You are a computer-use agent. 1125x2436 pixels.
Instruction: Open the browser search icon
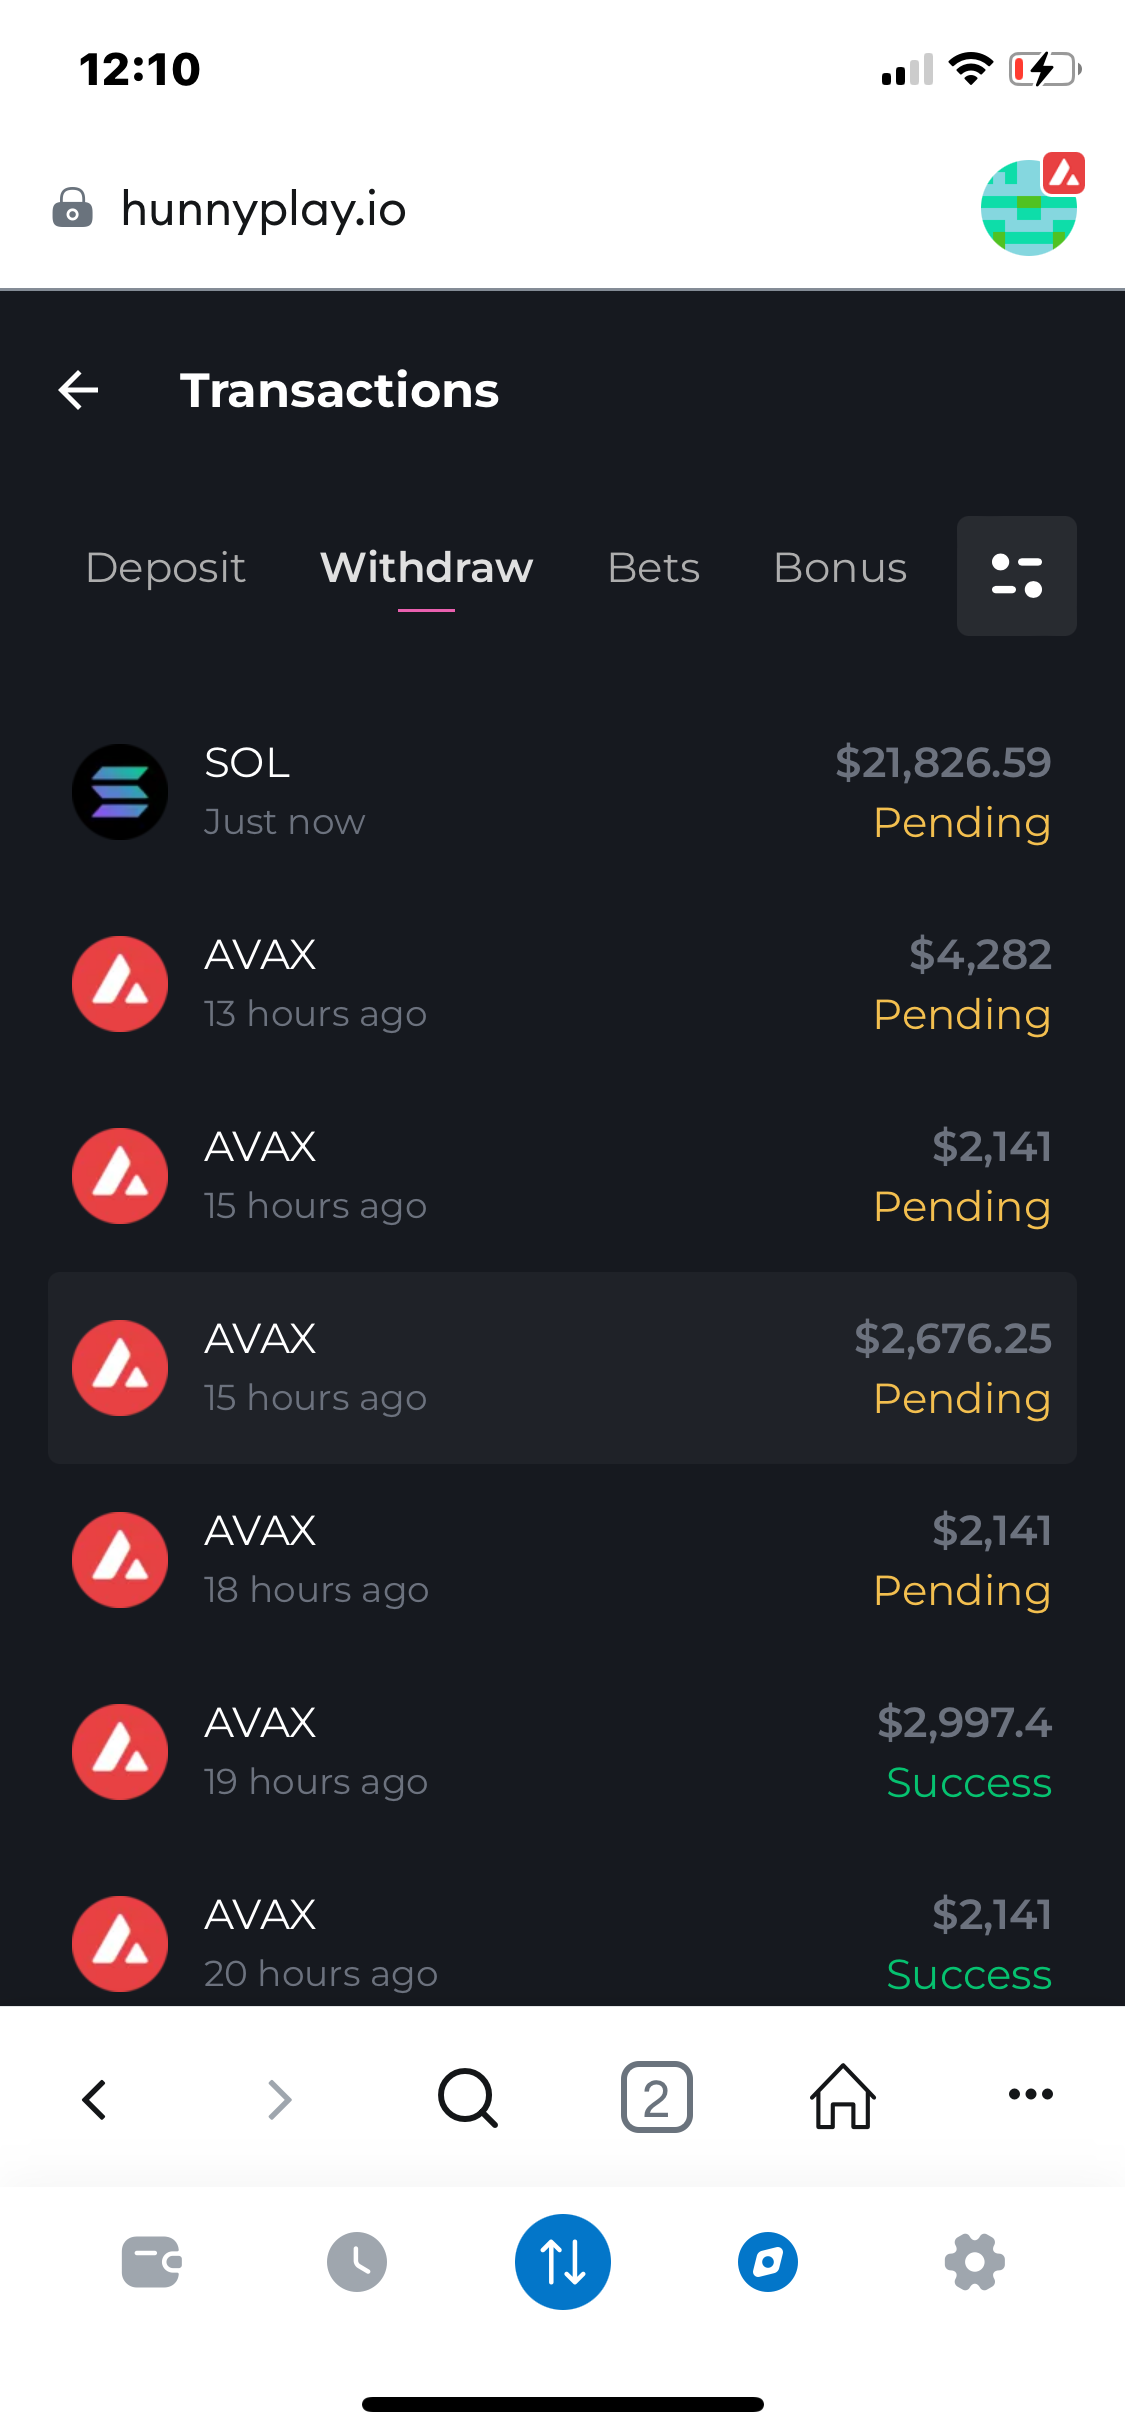[467, 2097]
